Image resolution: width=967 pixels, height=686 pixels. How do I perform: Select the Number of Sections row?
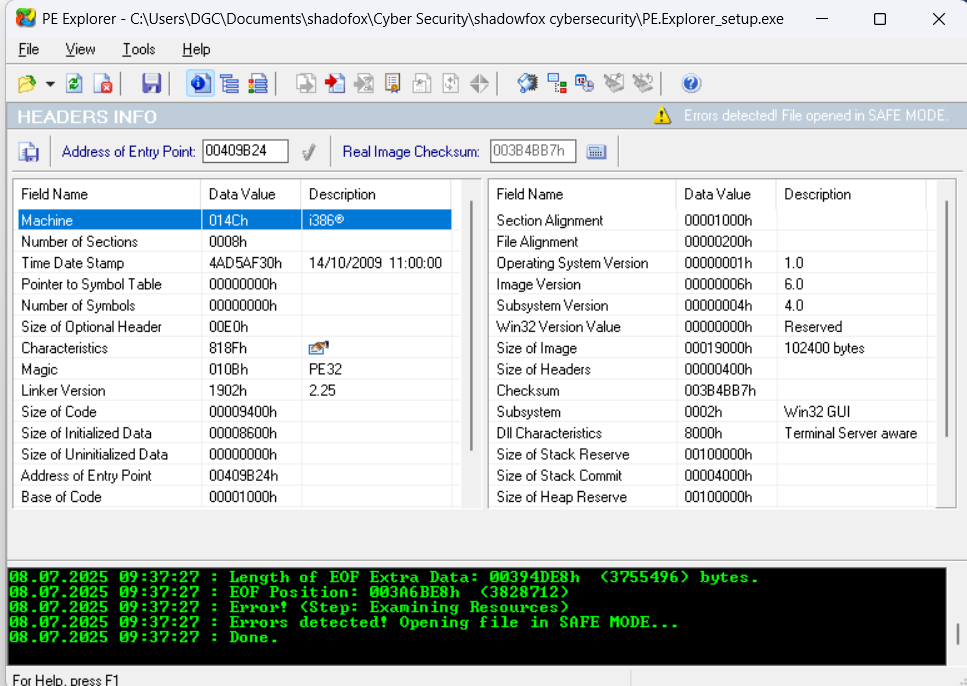[235, 242]
